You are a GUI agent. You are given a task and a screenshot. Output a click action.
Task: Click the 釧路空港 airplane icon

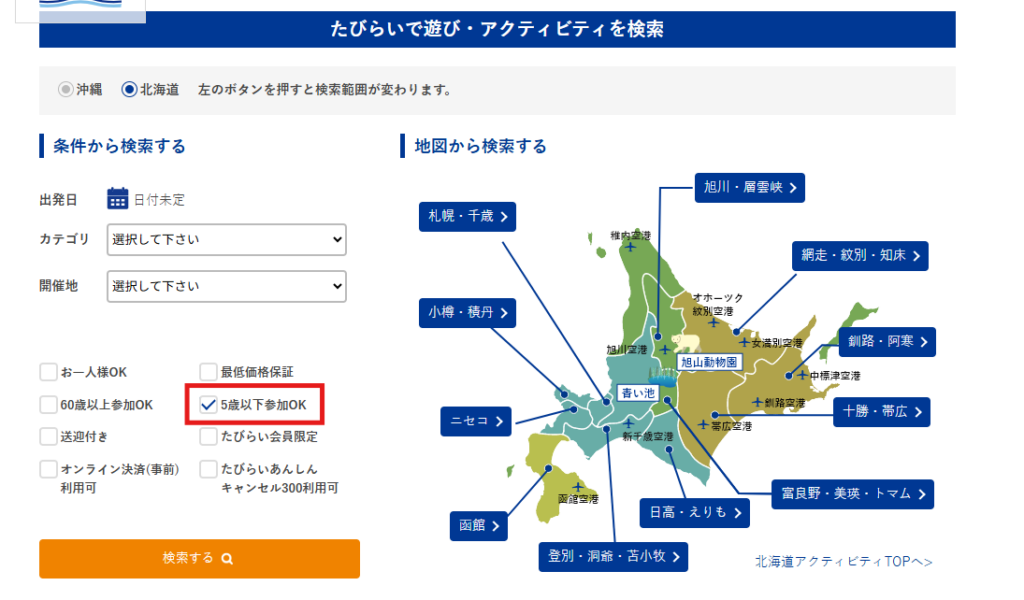click(x=757, y=402)
